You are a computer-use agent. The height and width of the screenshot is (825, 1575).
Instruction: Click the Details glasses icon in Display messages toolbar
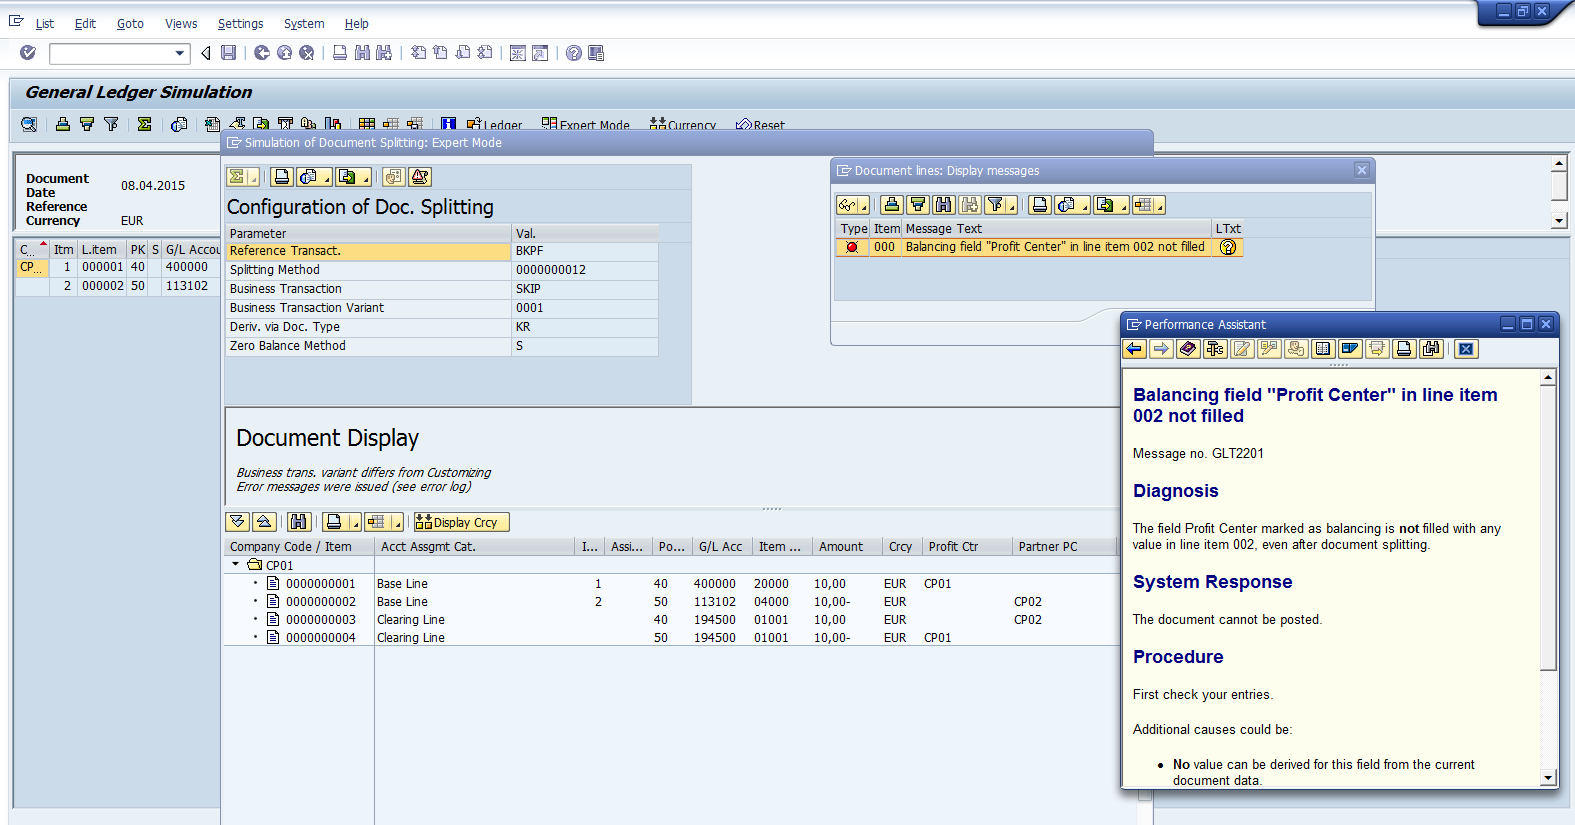[x=852, y=205]
